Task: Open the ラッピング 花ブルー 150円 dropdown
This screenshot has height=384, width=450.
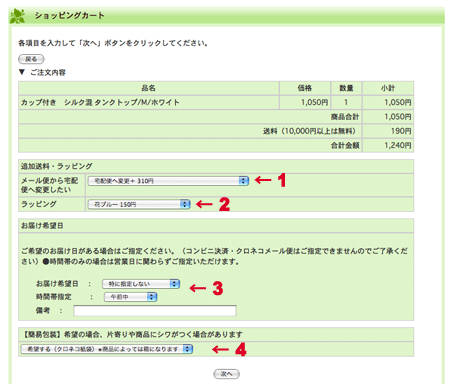Action: coord(139,204)
